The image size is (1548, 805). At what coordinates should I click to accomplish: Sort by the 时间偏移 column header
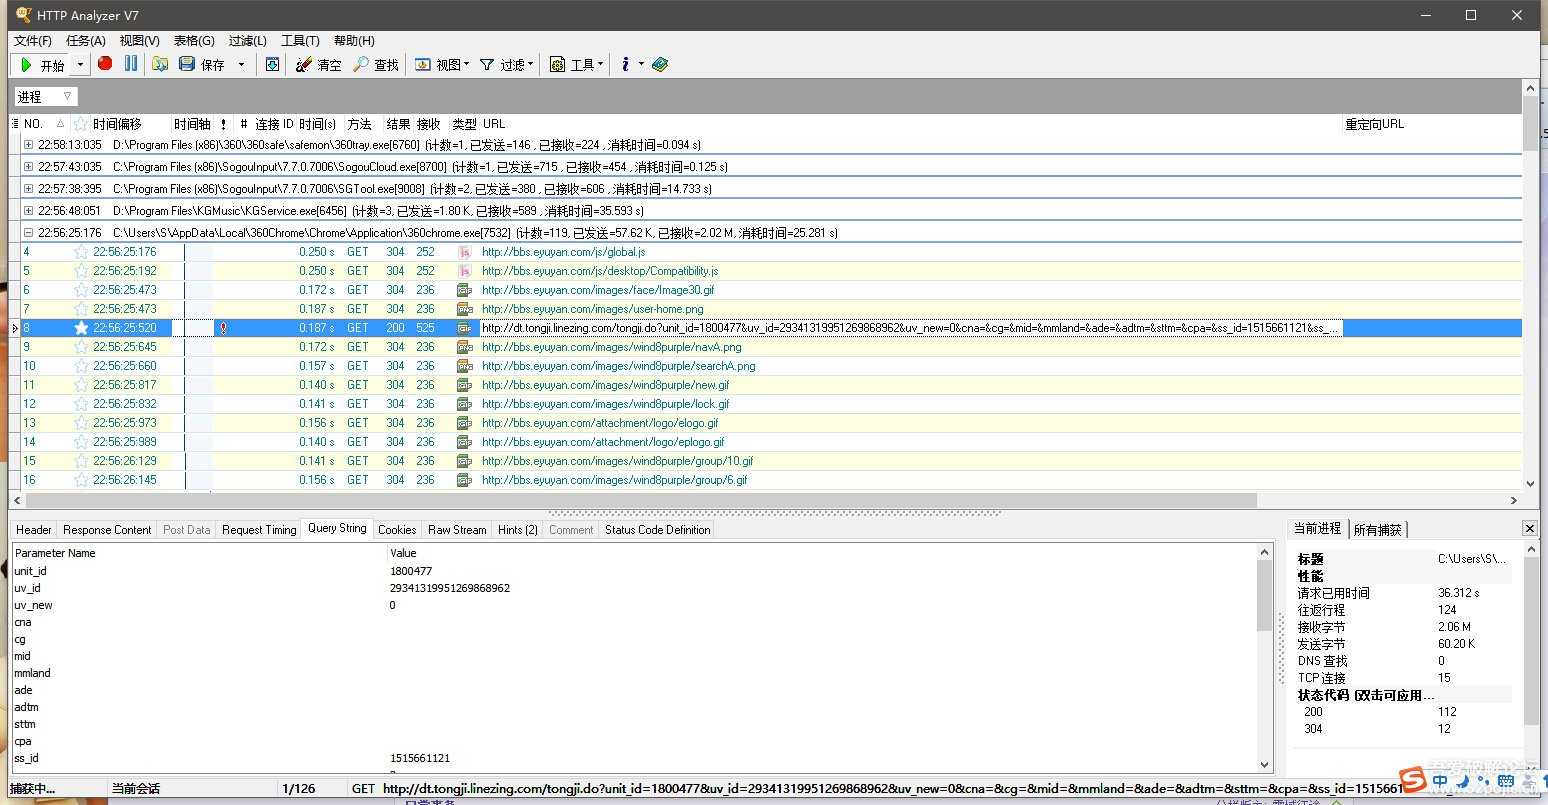pyautogui.click(x=117, y=124)
